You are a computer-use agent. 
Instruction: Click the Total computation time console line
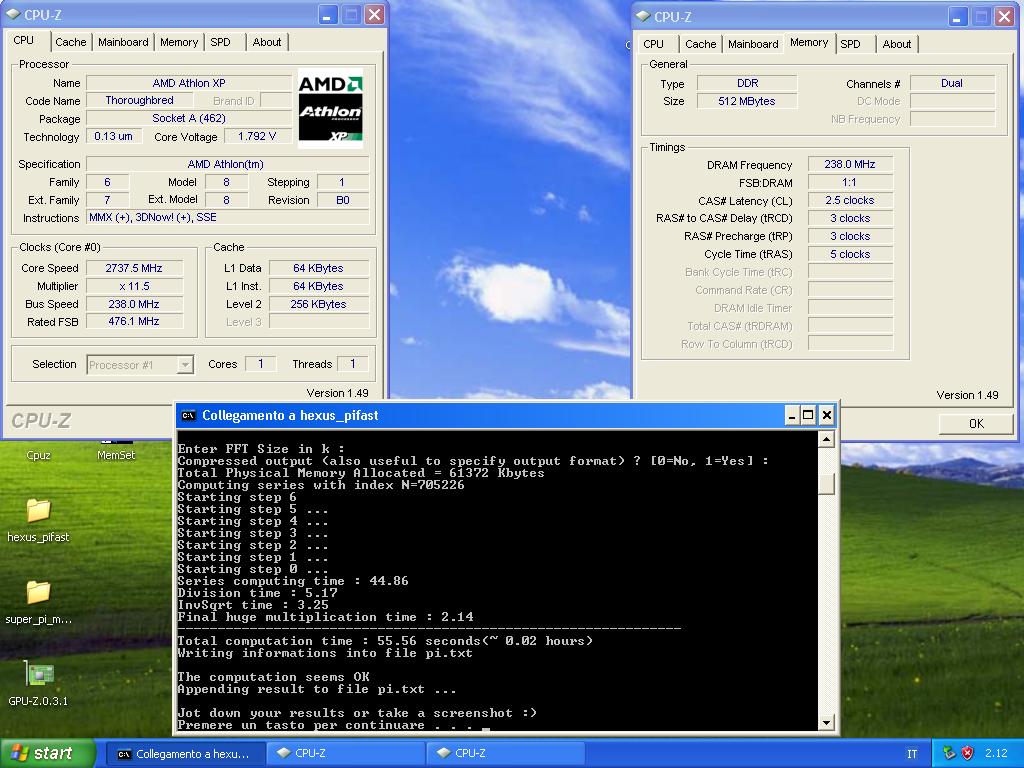tap(385, 641)
